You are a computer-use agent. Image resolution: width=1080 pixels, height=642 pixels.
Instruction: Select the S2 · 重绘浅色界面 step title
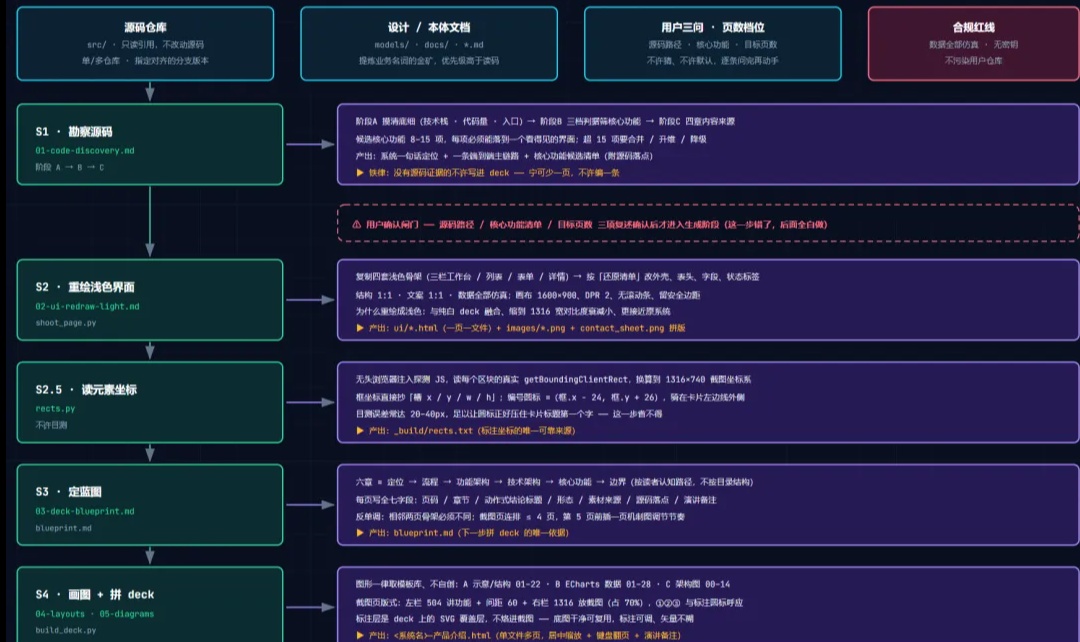point(85,287)
